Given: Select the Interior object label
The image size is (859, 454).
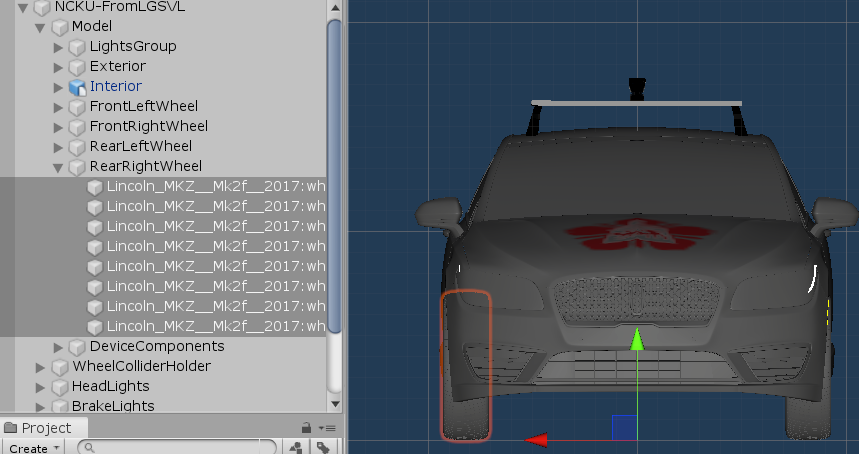Looking at the screenshot, I should click(116, 86).
